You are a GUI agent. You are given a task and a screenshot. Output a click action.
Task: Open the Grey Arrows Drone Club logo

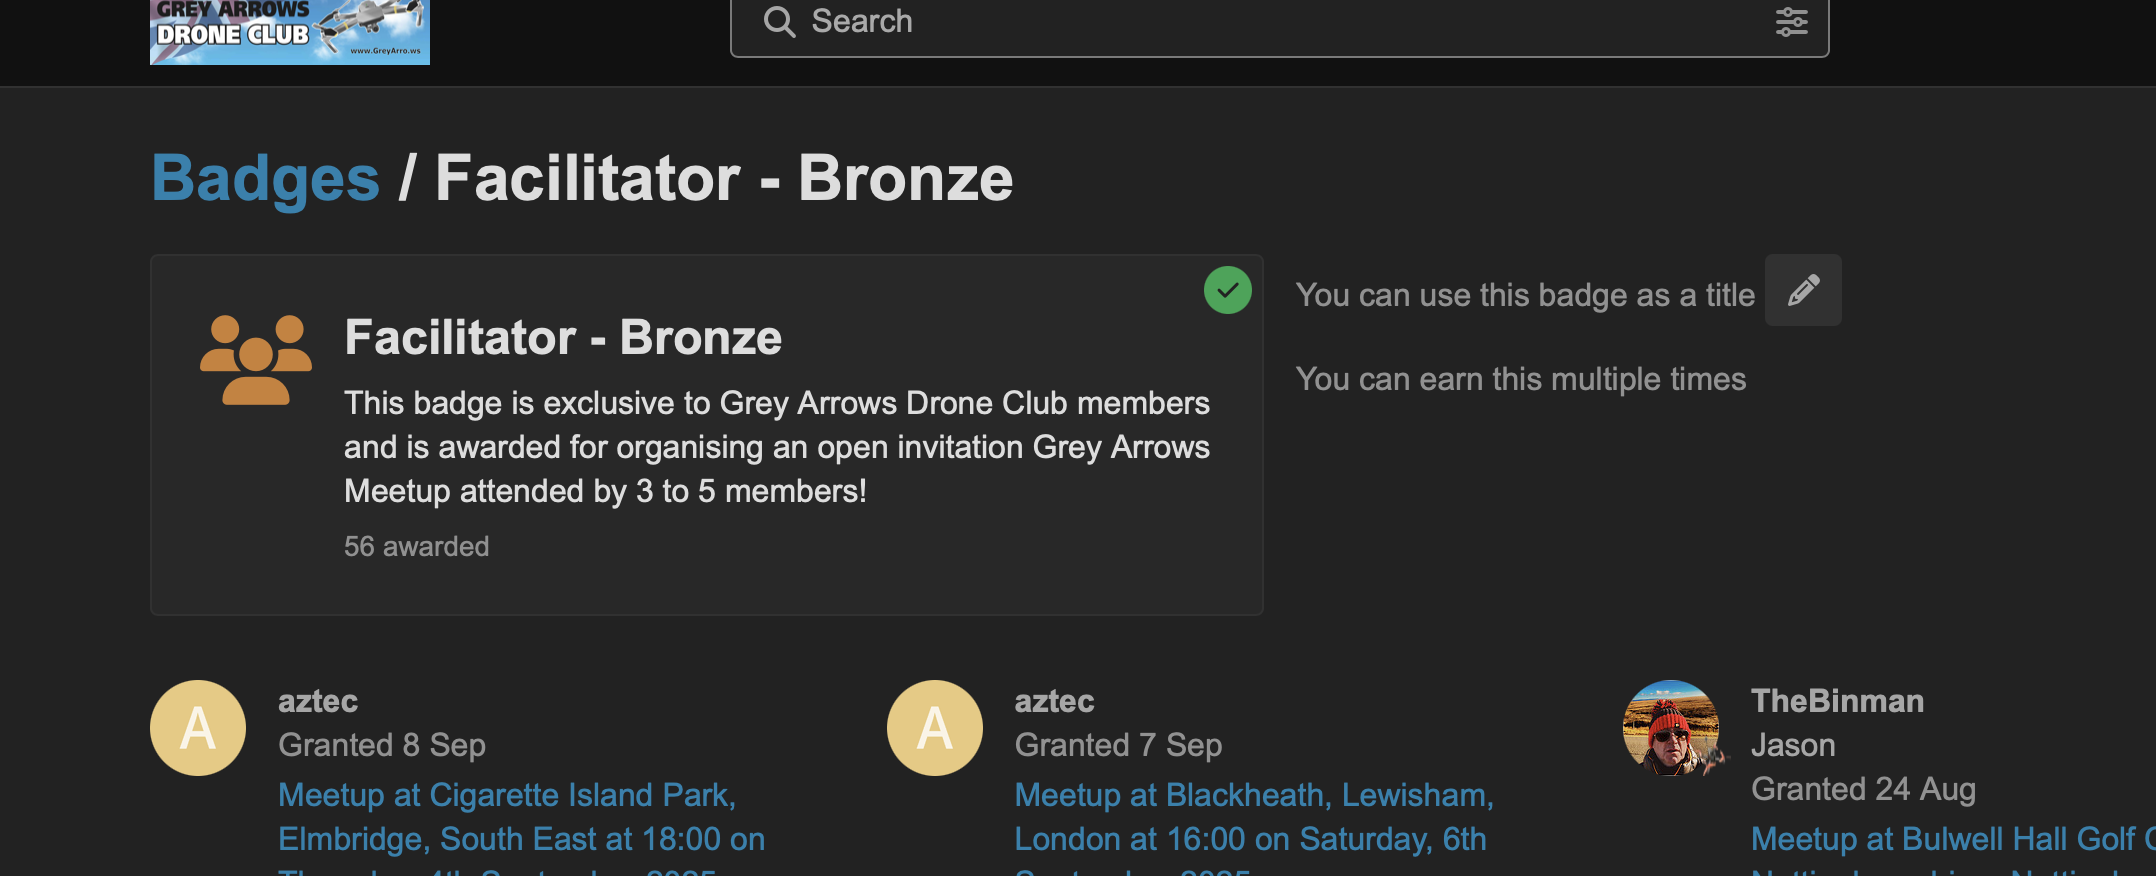point(289,32)
